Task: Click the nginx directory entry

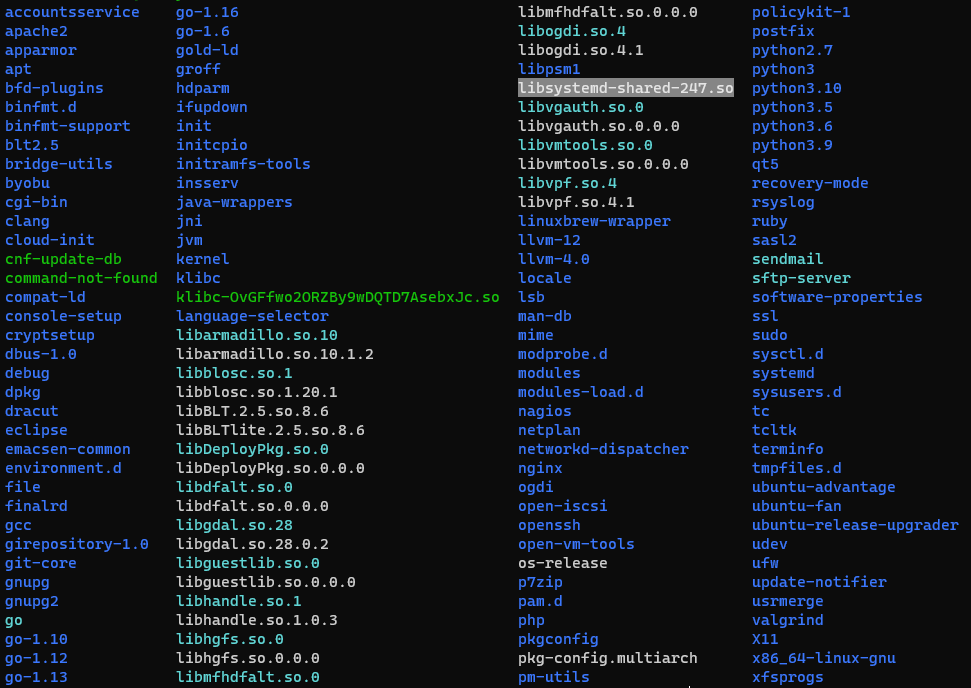Action: tap(540, 468)
